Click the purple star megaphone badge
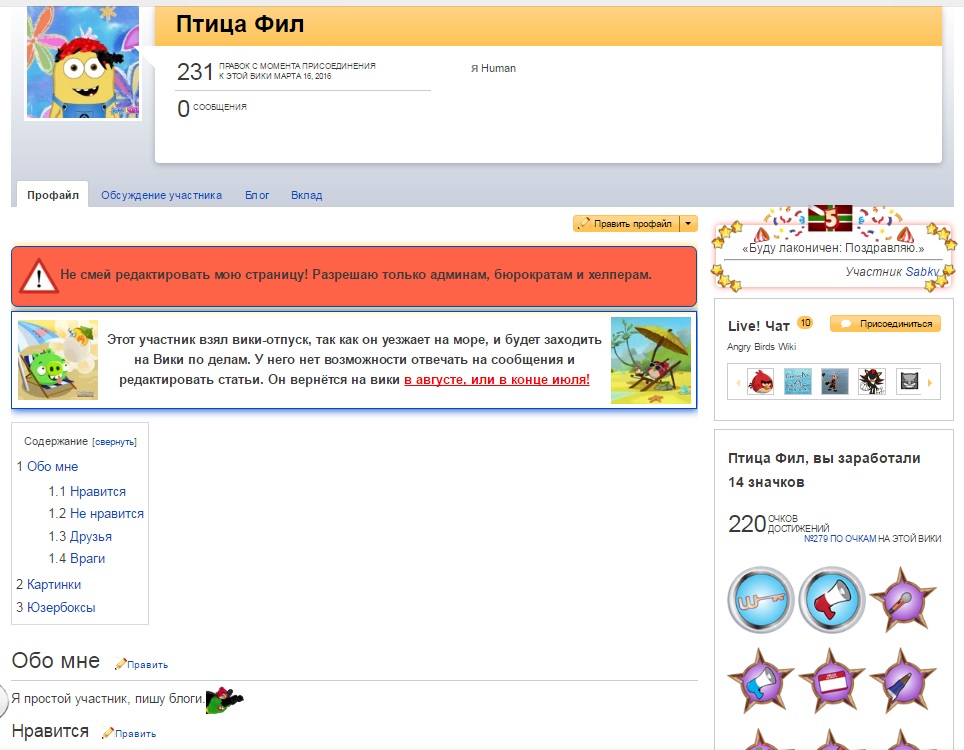964x750 pixels. (x=761, y=681)
